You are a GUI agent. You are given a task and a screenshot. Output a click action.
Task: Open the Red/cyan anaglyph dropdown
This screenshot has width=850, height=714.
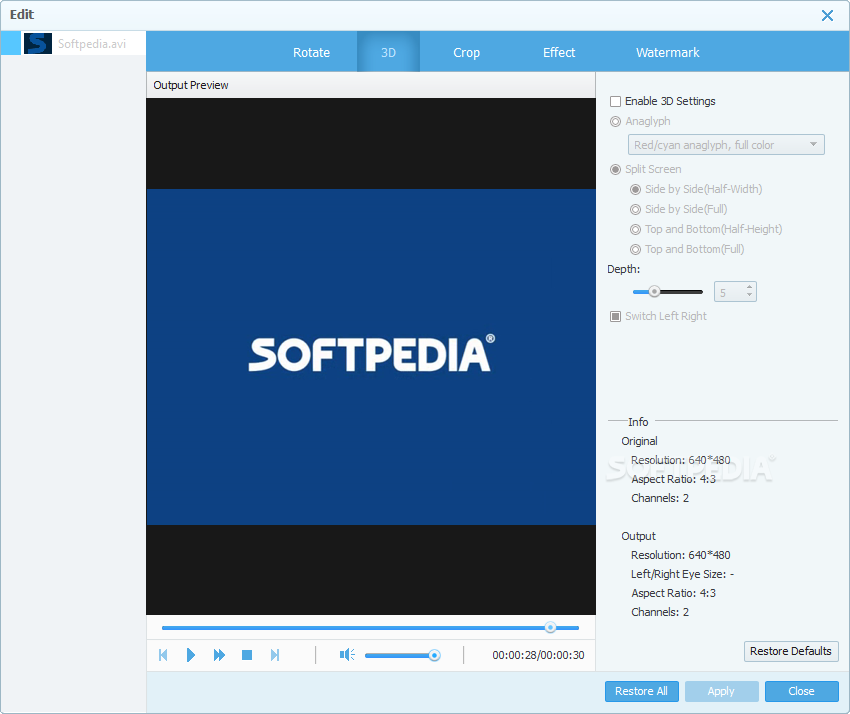pos(726,145)
